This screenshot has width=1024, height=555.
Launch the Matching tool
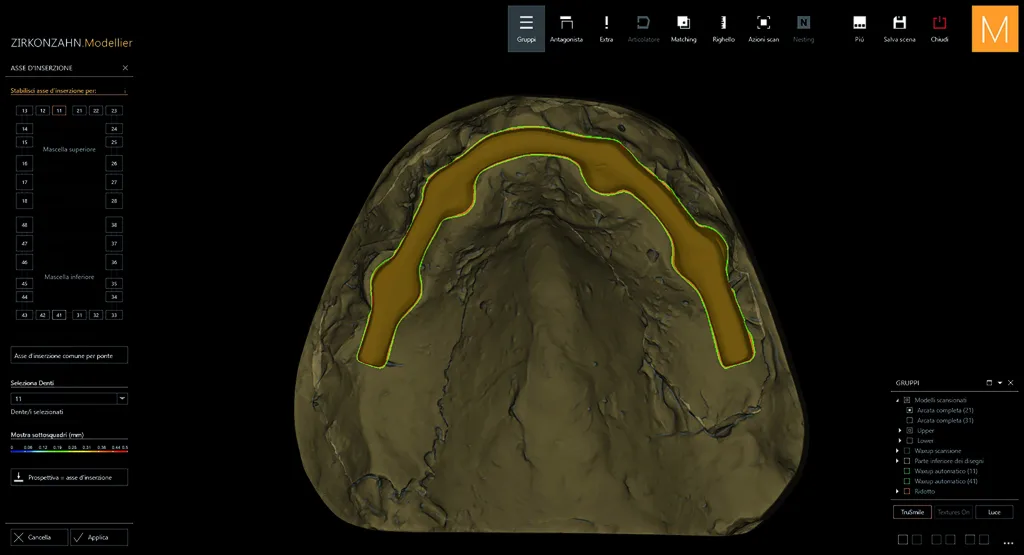(683, 29)
